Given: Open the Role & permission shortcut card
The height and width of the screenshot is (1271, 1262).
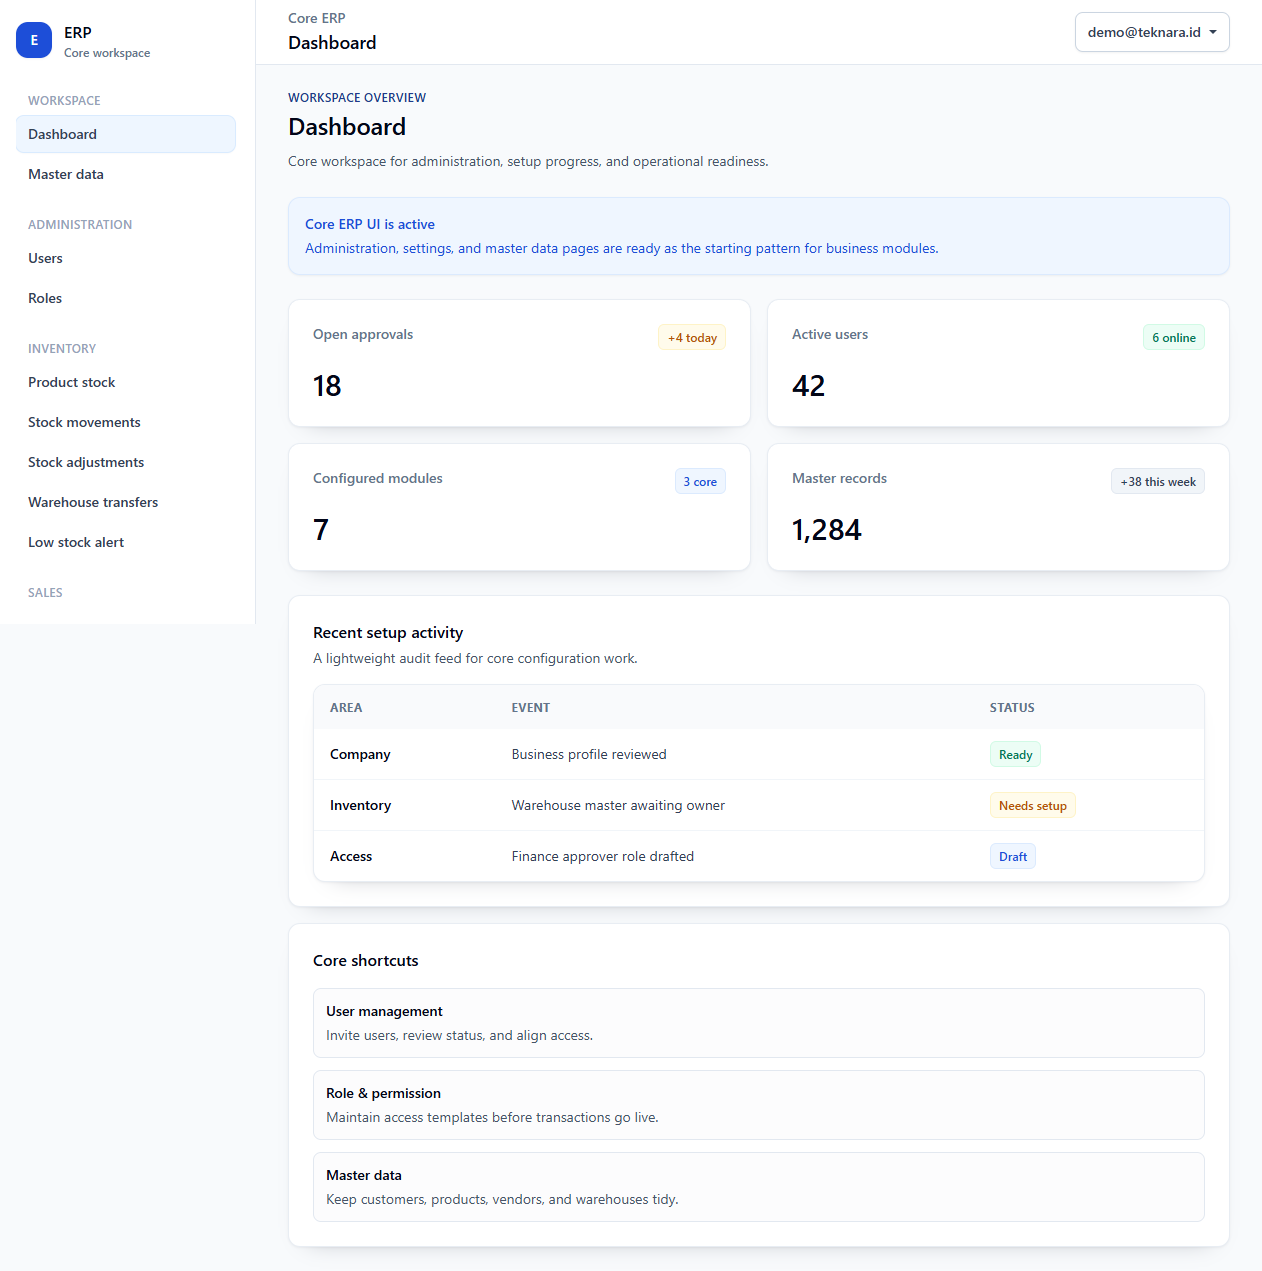Looking at the screenshot, I should click(759, 1105).
